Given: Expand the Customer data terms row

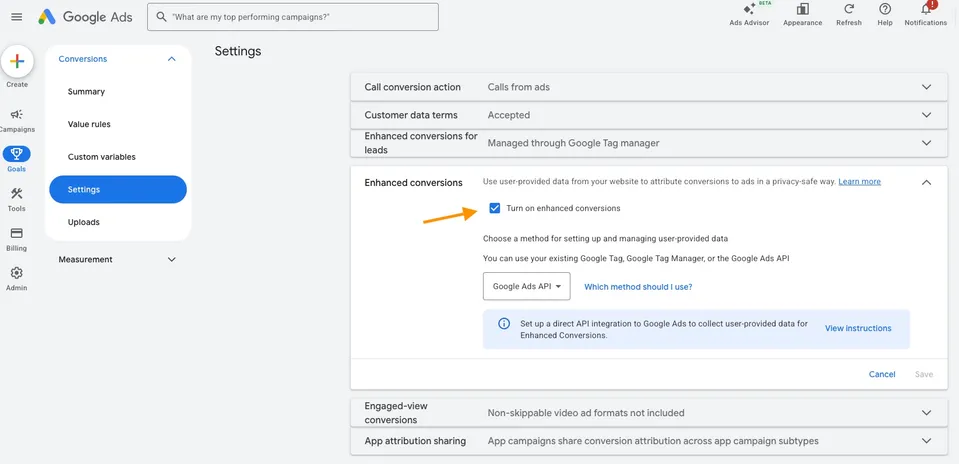Looking at the screenshot, I should pos(927,115).
